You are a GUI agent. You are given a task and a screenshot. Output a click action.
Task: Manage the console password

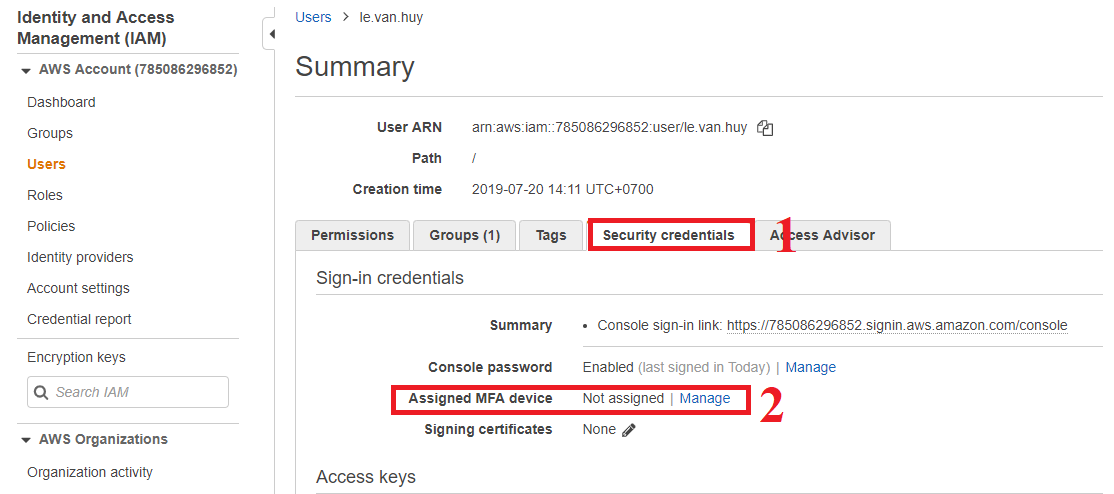811,367
